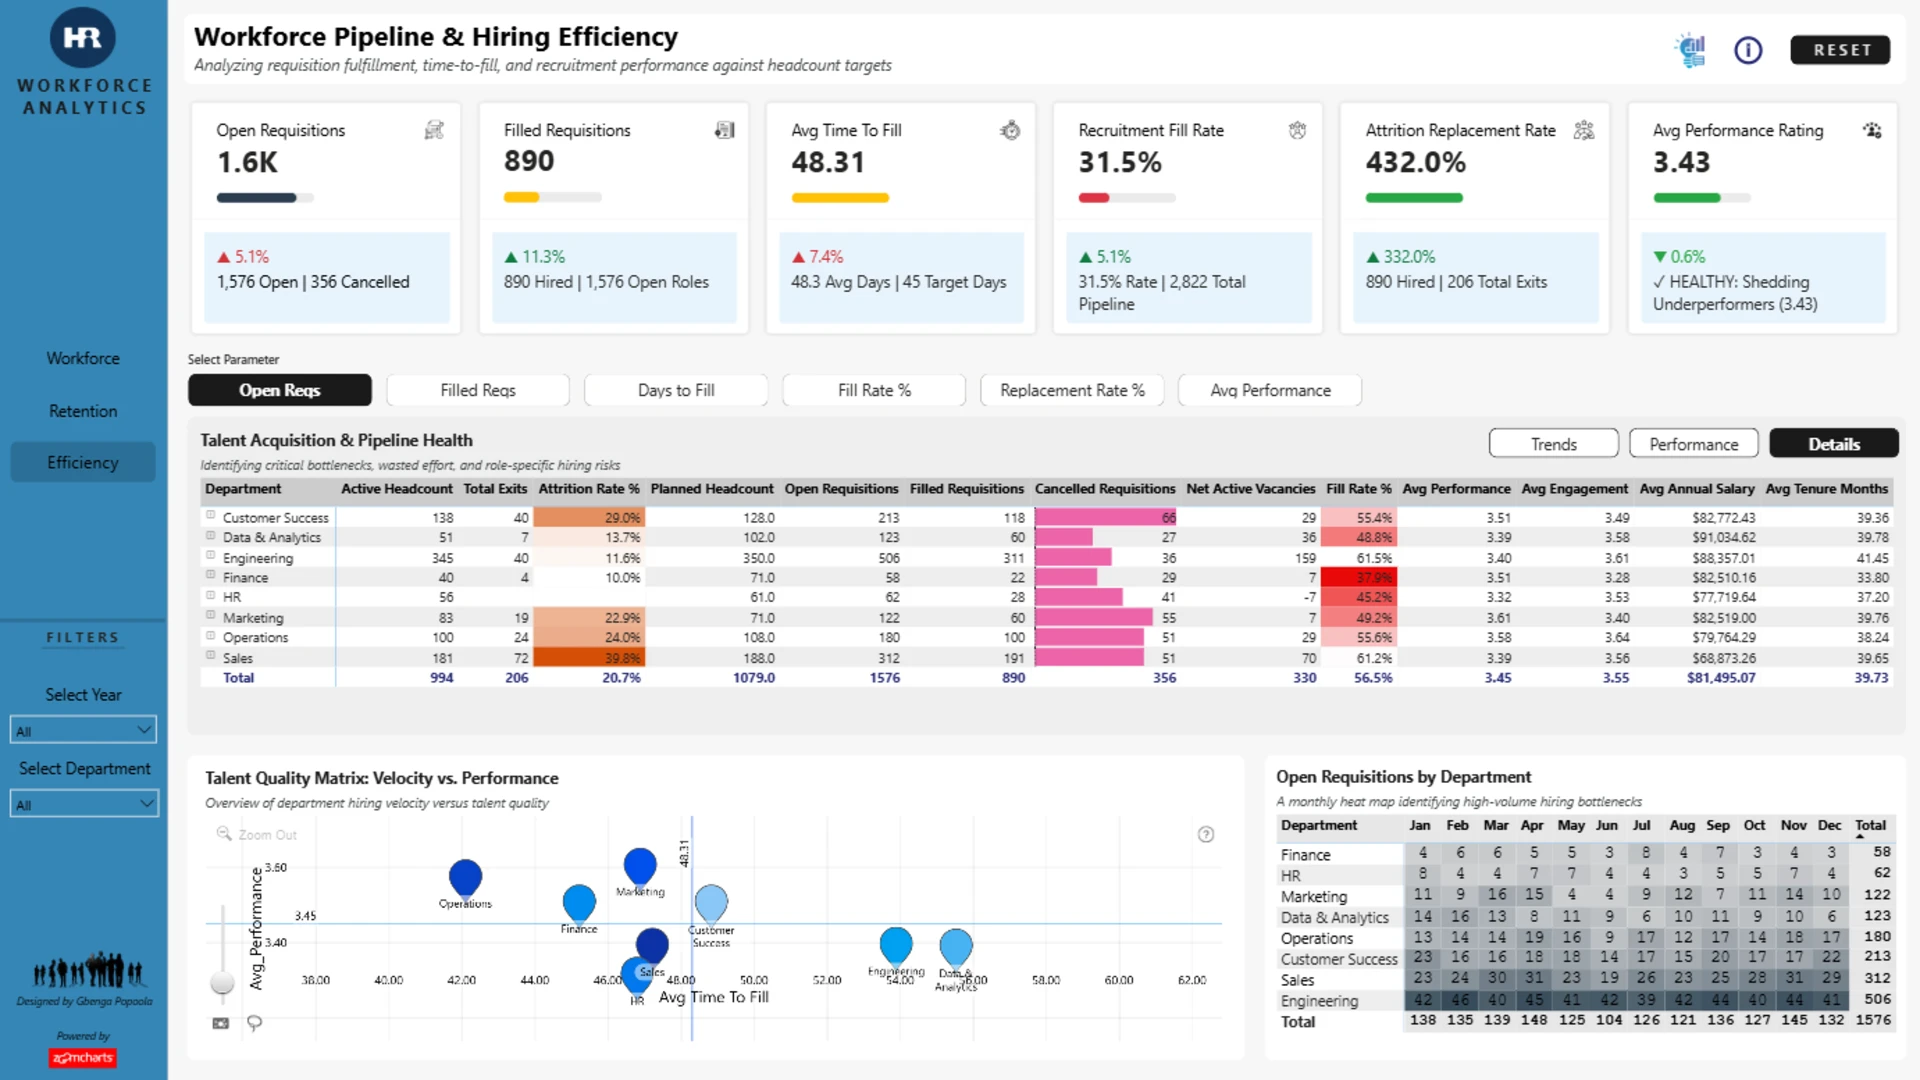Open the Select Year dropdown
Image resolution: width=1920 pixels, height=1080 pixels.
pyautogui.click(x=83, y=730)
